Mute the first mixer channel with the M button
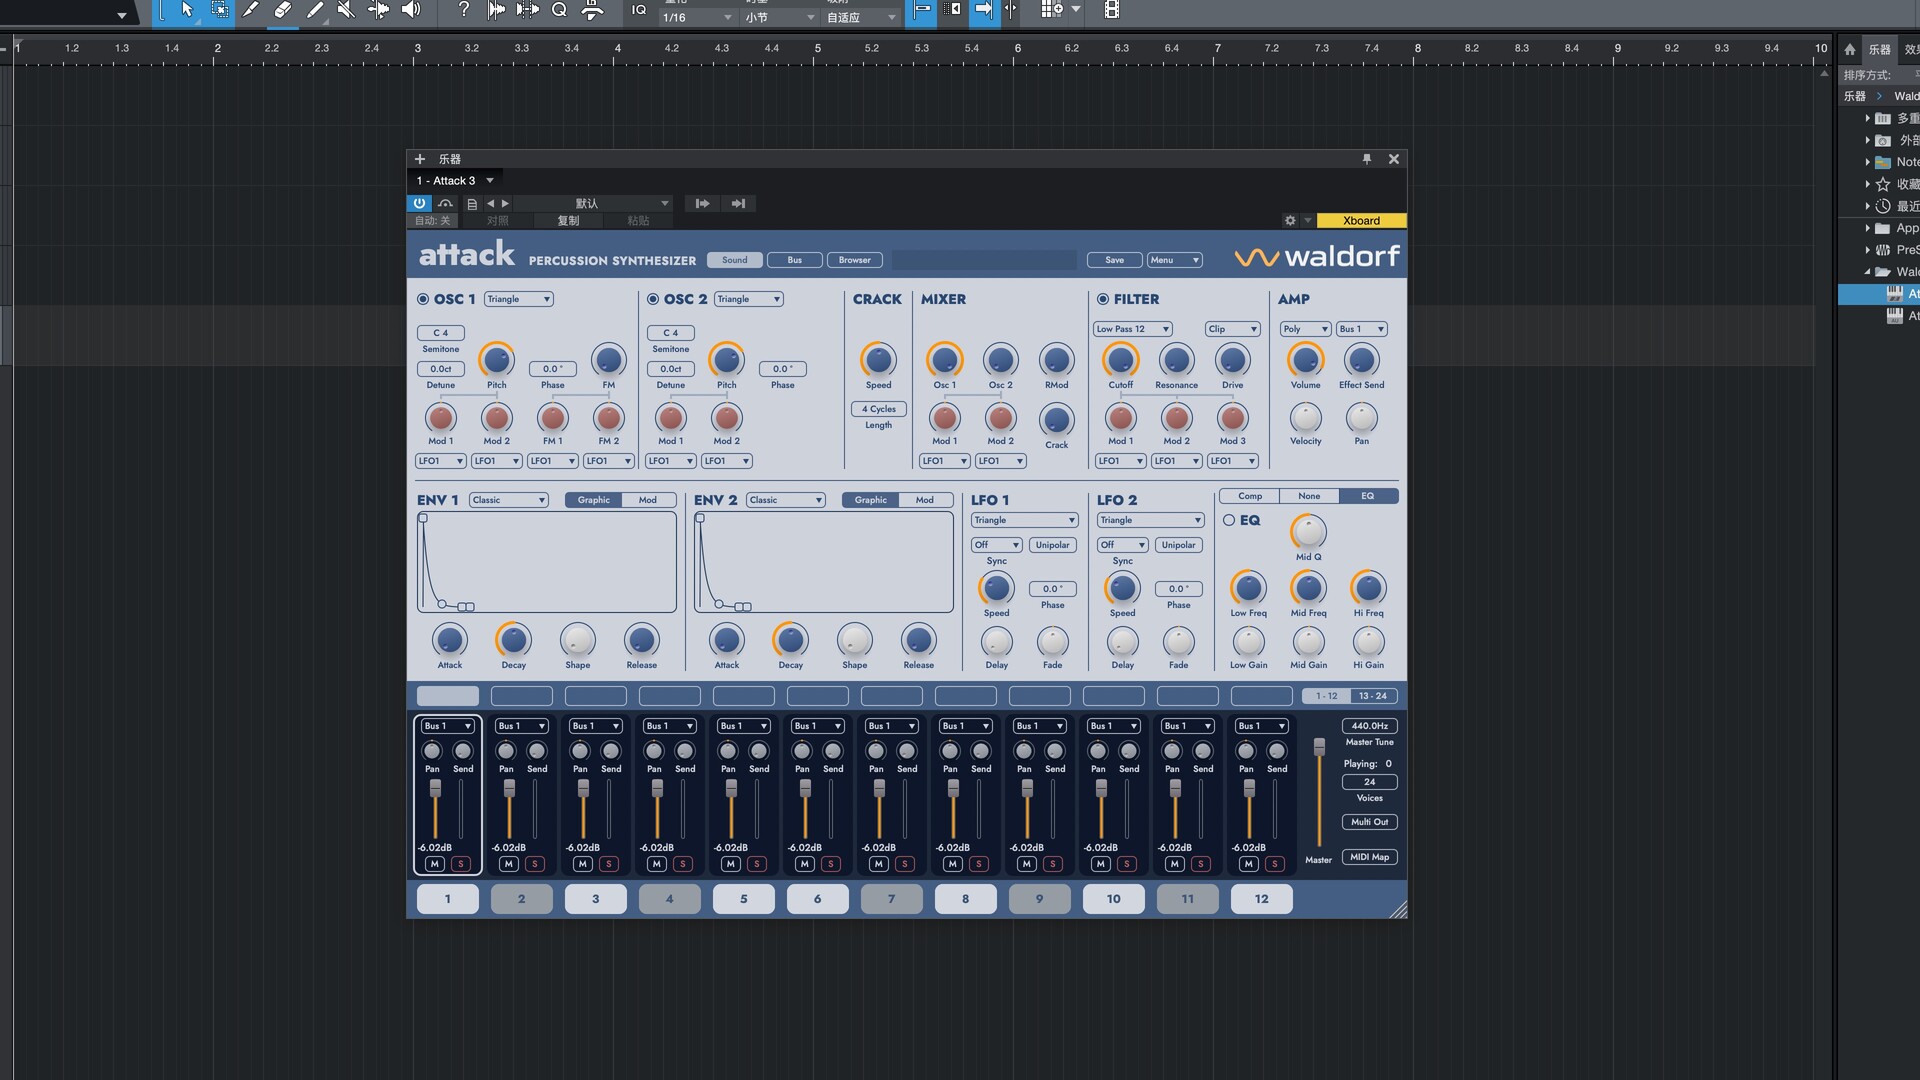The image size is (1920, 1080). click(433, 863)
